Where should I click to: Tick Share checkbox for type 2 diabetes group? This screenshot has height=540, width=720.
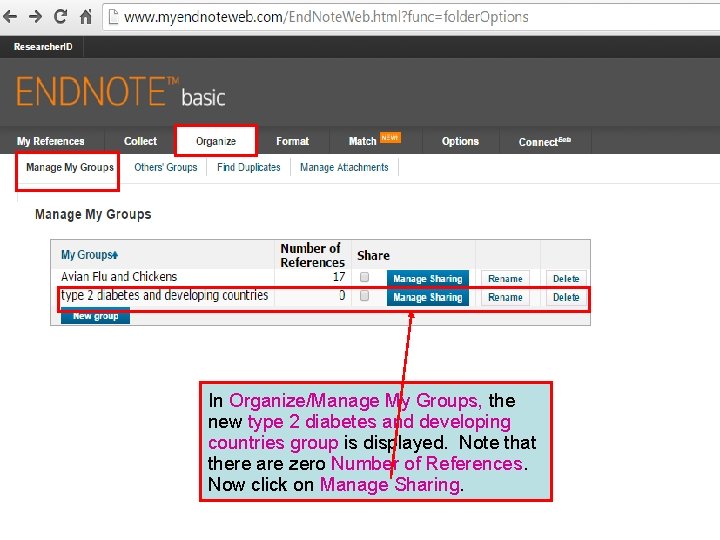pyautogui.click(x=364, y=296)
